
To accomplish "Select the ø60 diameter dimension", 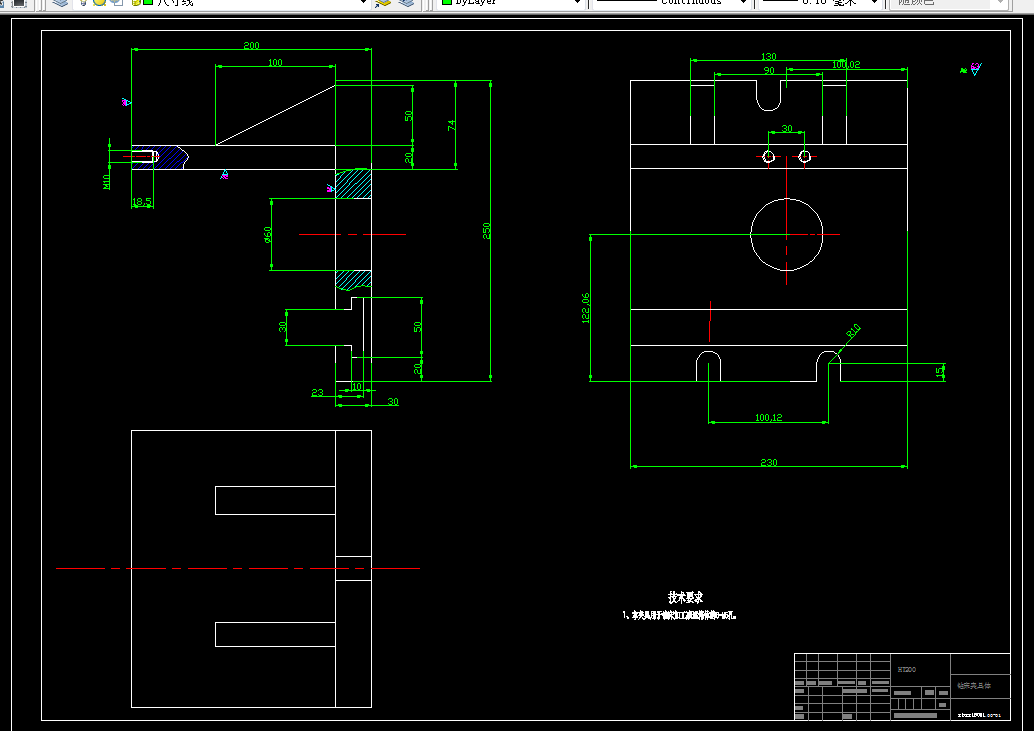I will (x=268, y=235).
